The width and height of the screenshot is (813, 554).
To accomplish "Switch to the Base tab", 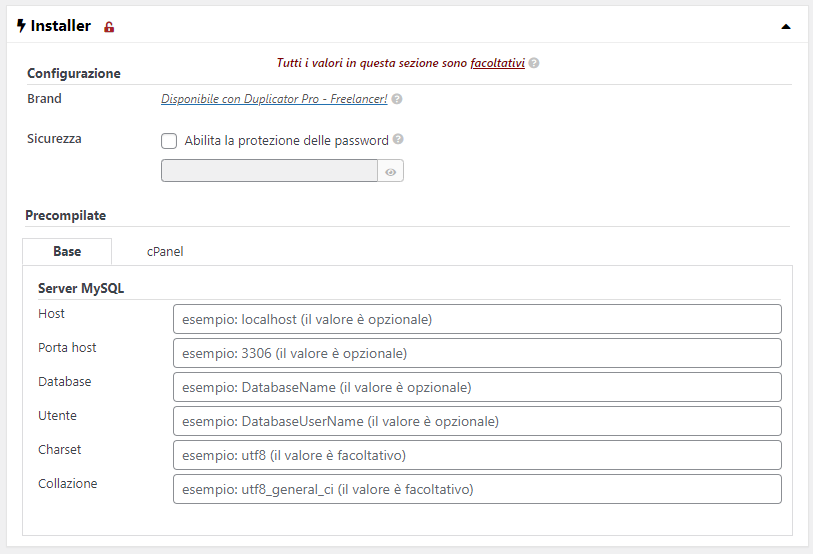I will (67, 252).
